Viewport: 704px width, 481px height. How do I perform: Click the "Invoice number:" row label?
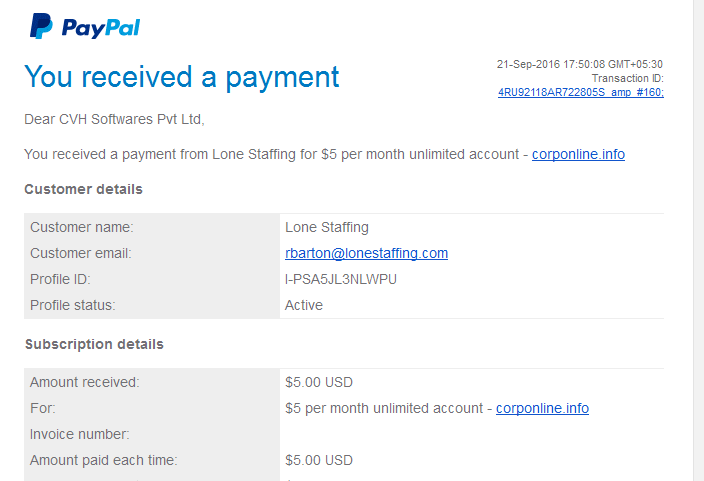81,434
